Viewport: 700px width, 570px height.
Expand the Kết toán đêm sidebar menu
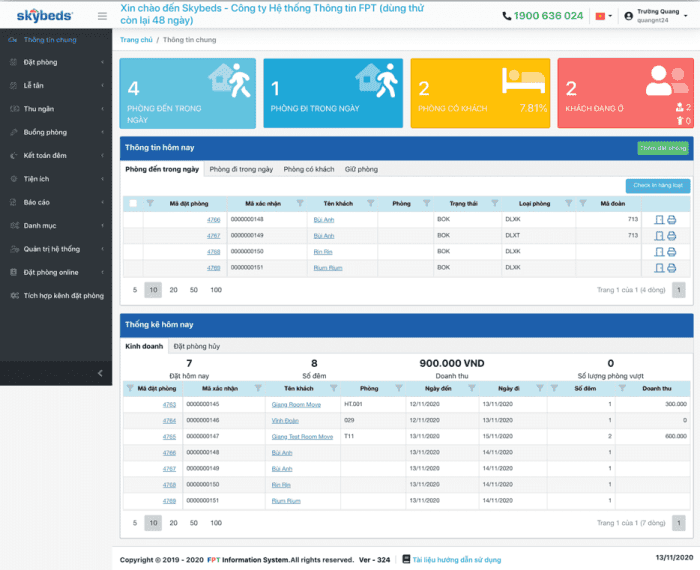(56, 155)
